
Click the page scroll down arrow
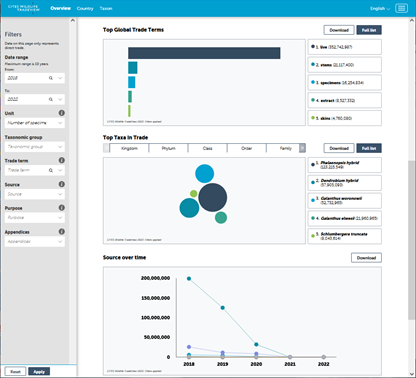(x=411, y=374)
